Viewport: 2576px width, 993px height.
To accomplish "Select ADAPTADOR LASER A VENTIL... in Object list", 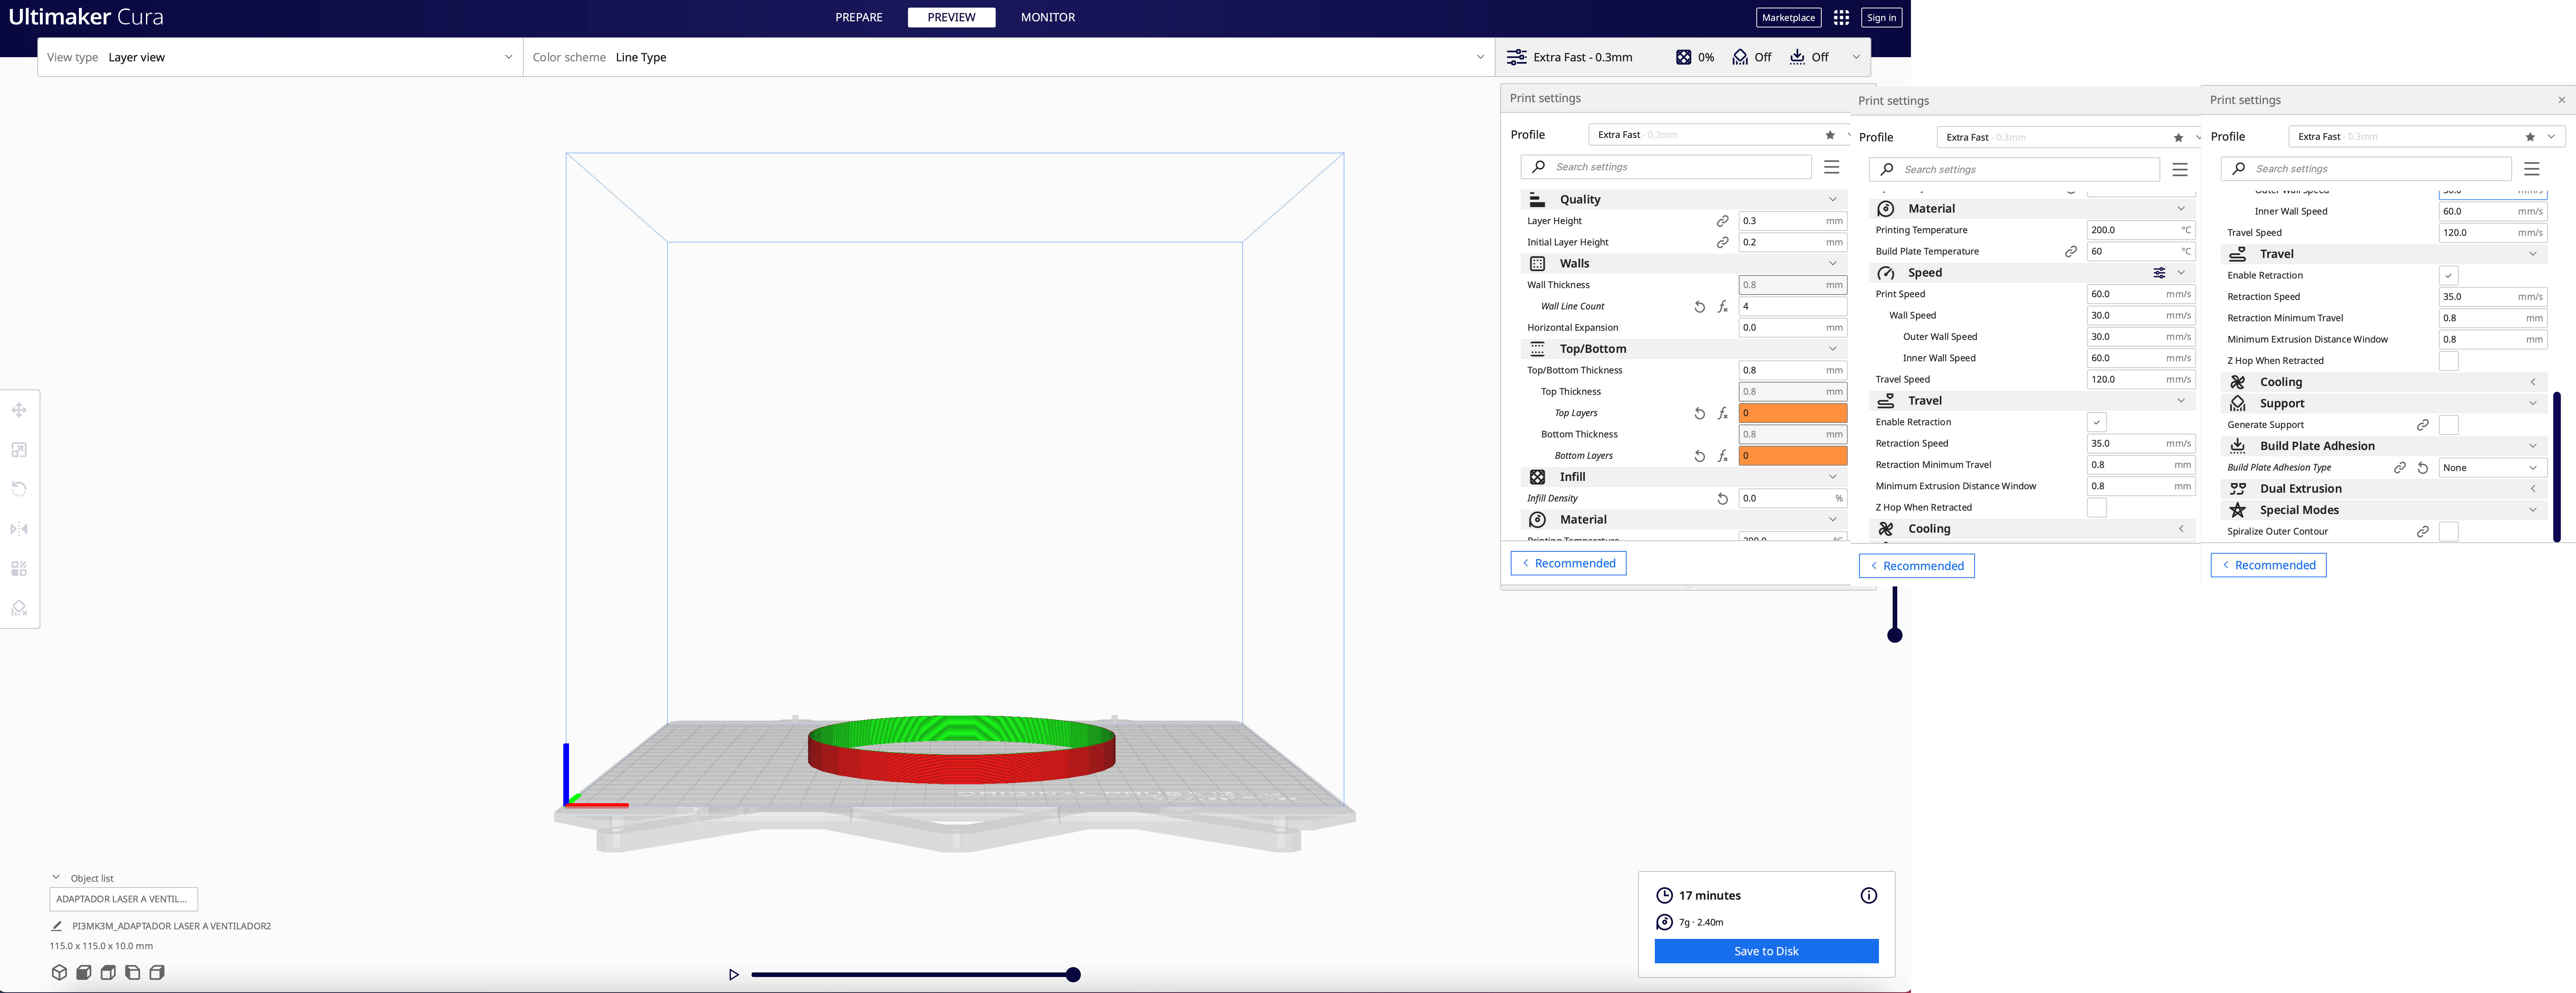I will pos(123,899).
